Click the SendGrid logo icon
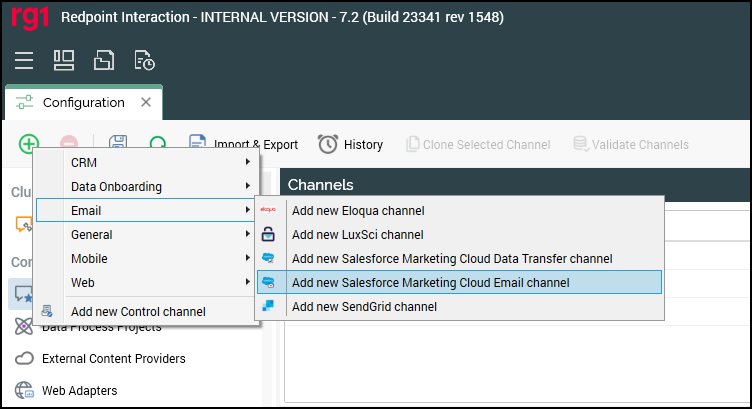Viewport: 752px width, 409px height. 268,307
